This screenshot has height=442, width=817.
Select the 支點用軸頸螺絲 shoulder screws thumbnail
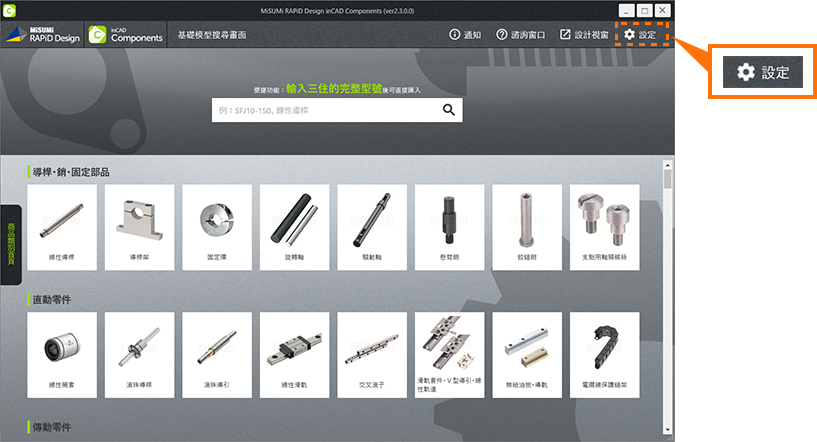pos(604,227)
